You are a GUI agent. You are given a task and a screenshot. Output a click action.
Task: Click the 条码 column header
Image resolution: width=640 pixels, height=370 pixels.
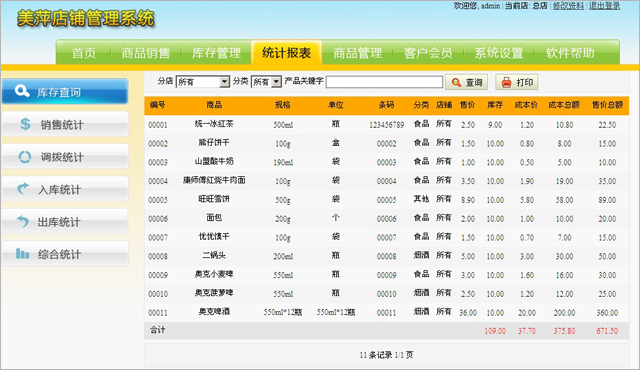(386, 105)
